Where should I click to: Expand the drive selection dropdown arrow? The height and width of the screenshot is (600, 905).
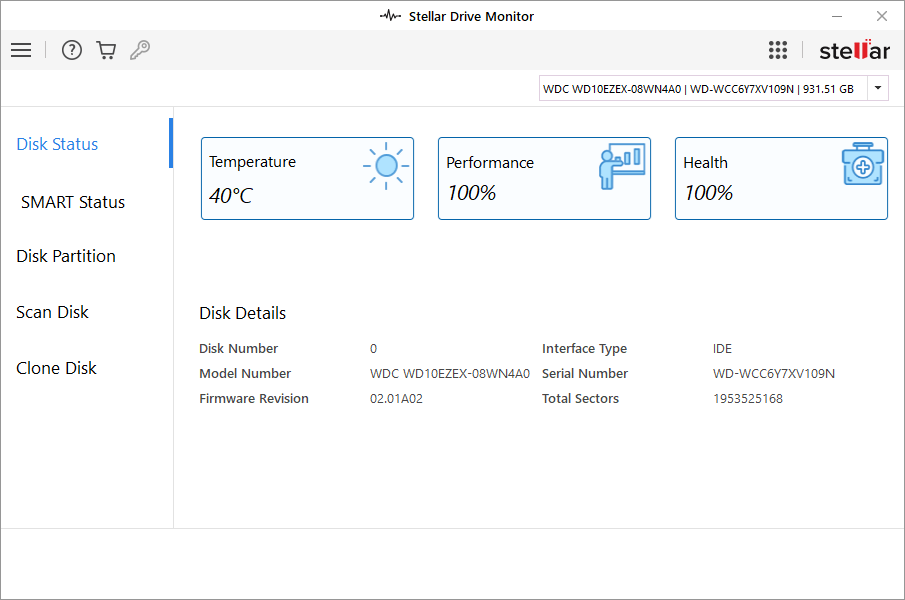[878, 88]
